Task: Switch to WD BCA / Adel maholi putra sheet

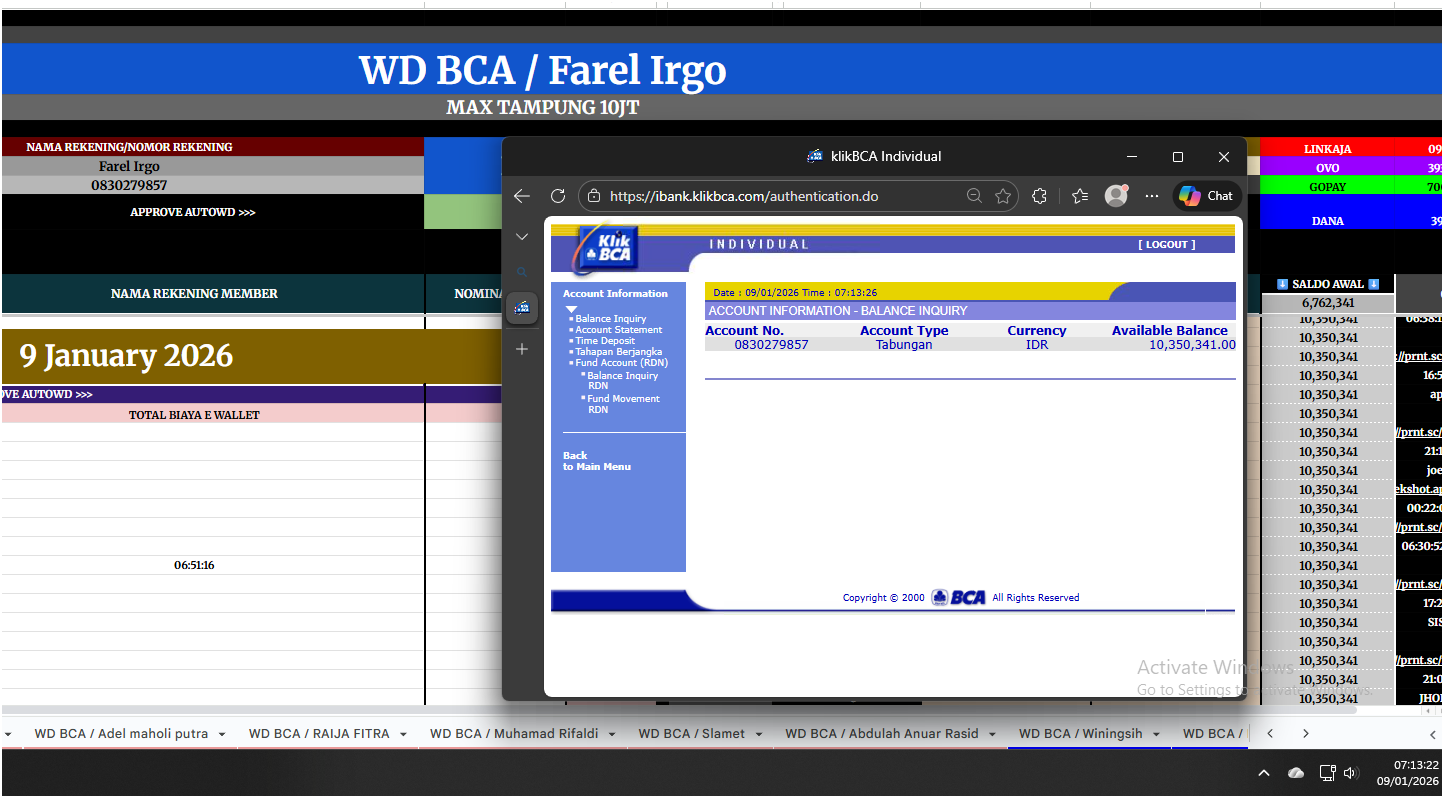Action: 121,734
